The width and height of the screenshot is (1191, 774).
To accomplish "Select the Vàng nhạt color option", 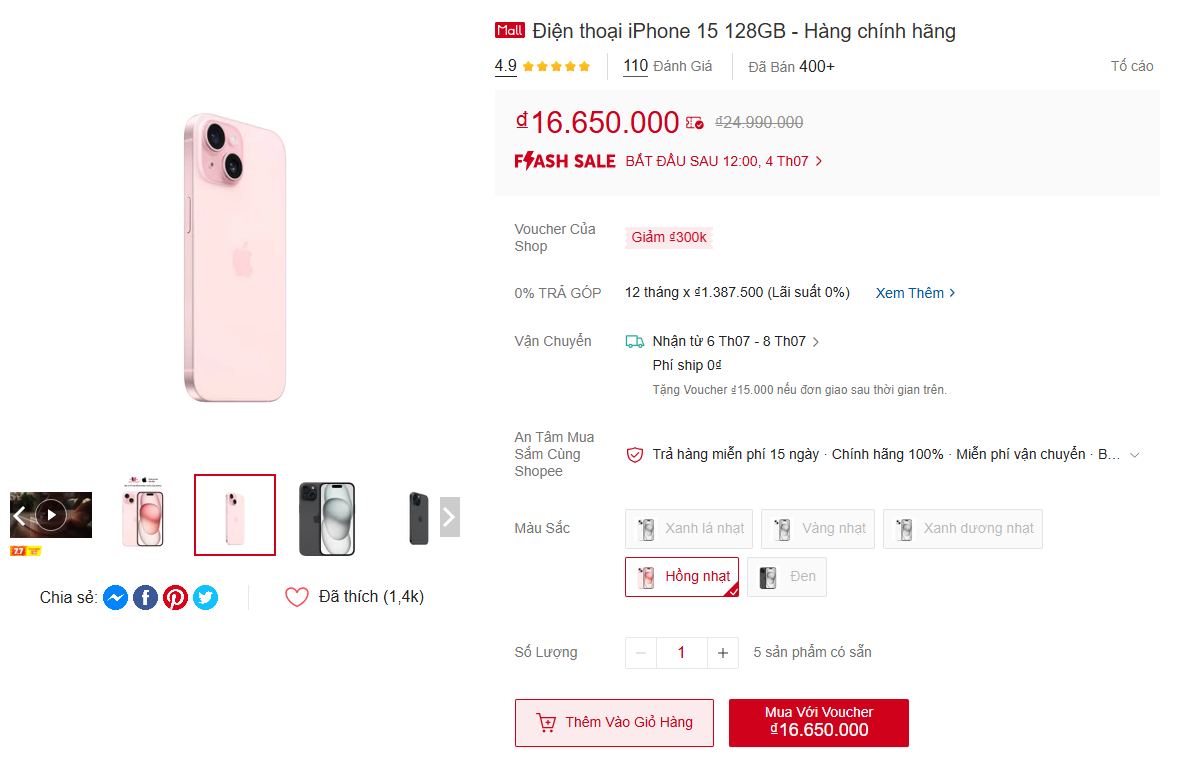I will click(817, 528).
